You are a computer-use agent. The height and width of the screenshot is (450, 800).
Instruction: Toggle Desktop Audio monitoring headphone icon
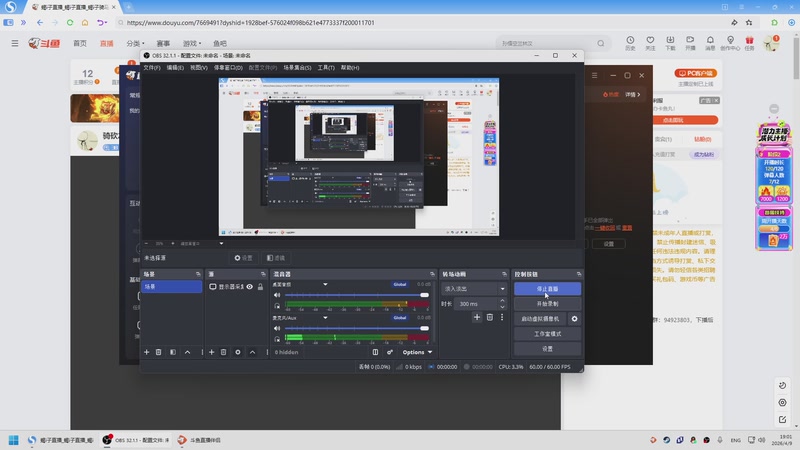277,306
